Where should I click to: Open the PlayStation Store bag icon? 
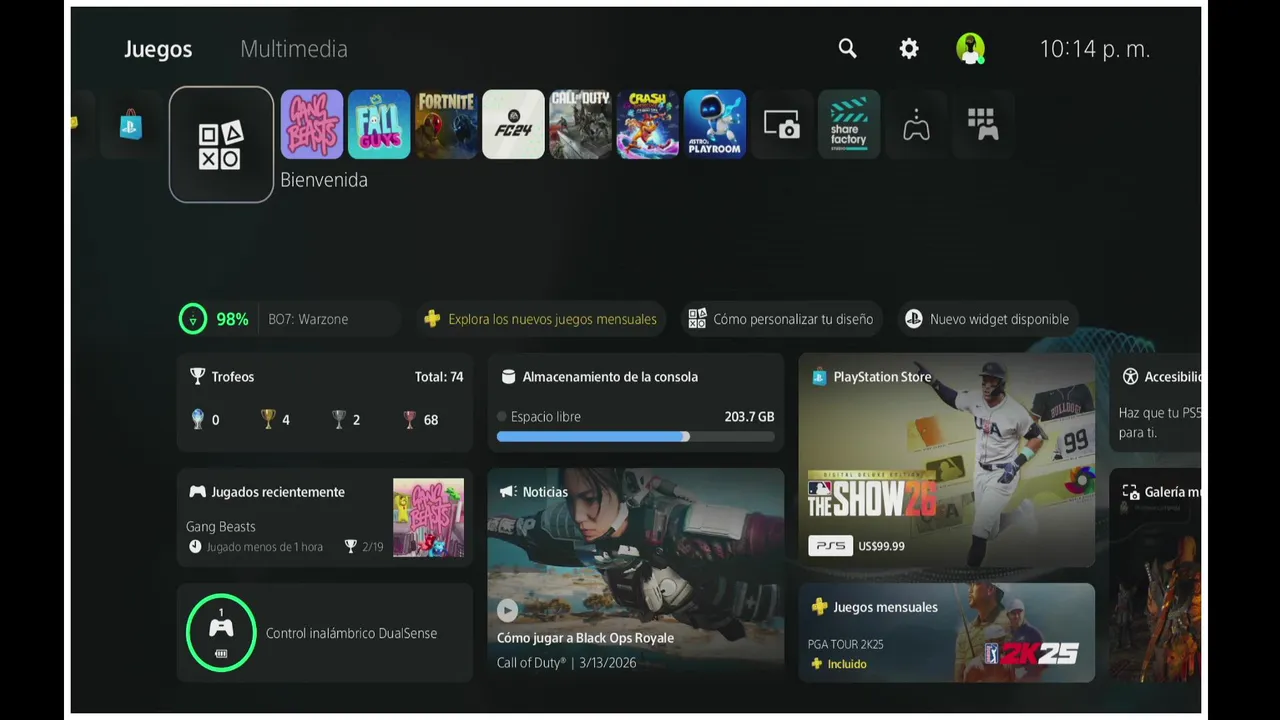pyautogui.click(x=131, y=125)
